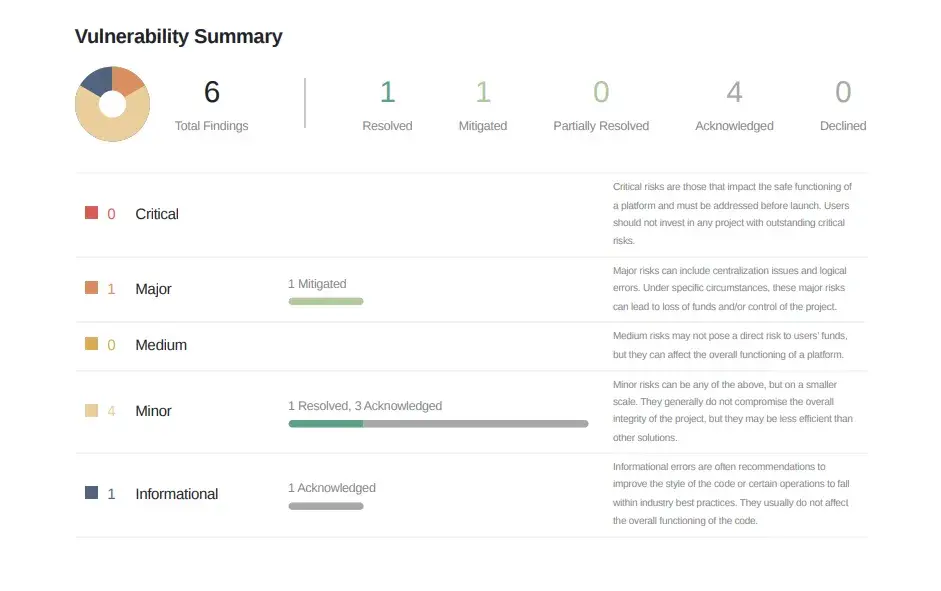The height and width of the screenshot is (591, 941).
Task: Click the green Mitigated bar under Major
Action: click(326, 301)
